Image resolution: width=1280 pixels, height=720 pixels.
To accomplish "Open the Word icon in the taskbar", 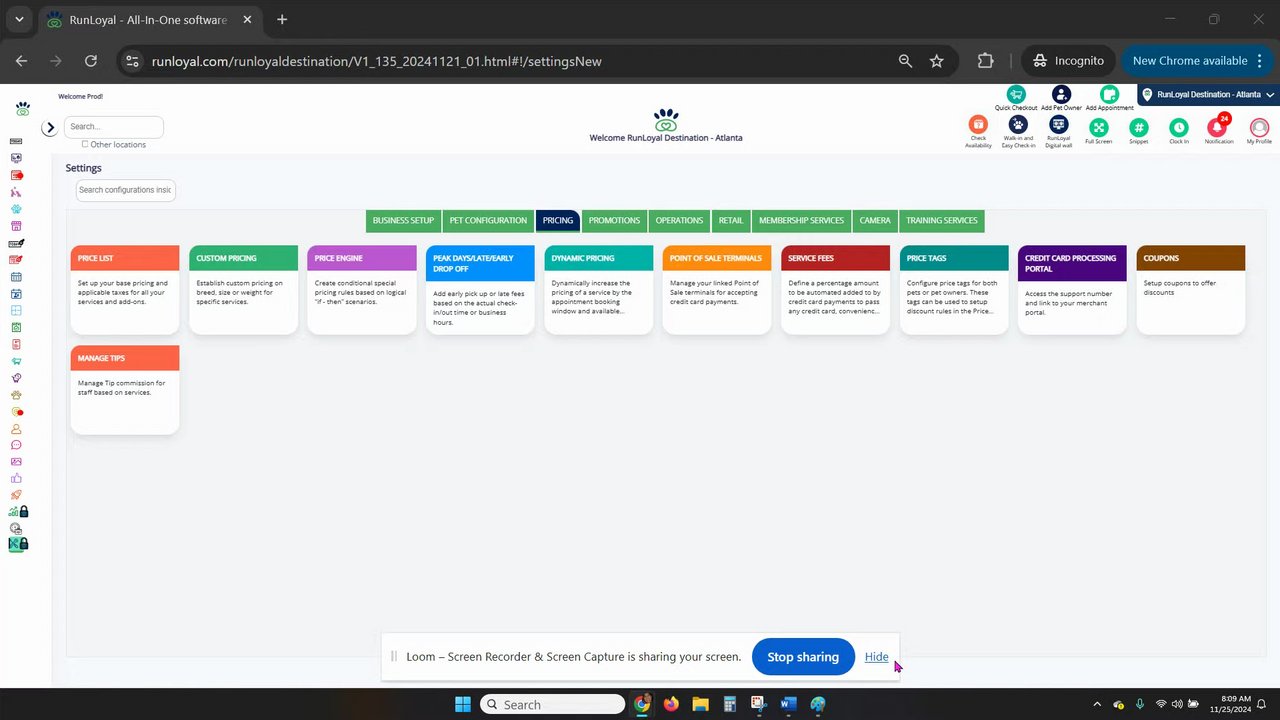I will (x=788, y=704).
